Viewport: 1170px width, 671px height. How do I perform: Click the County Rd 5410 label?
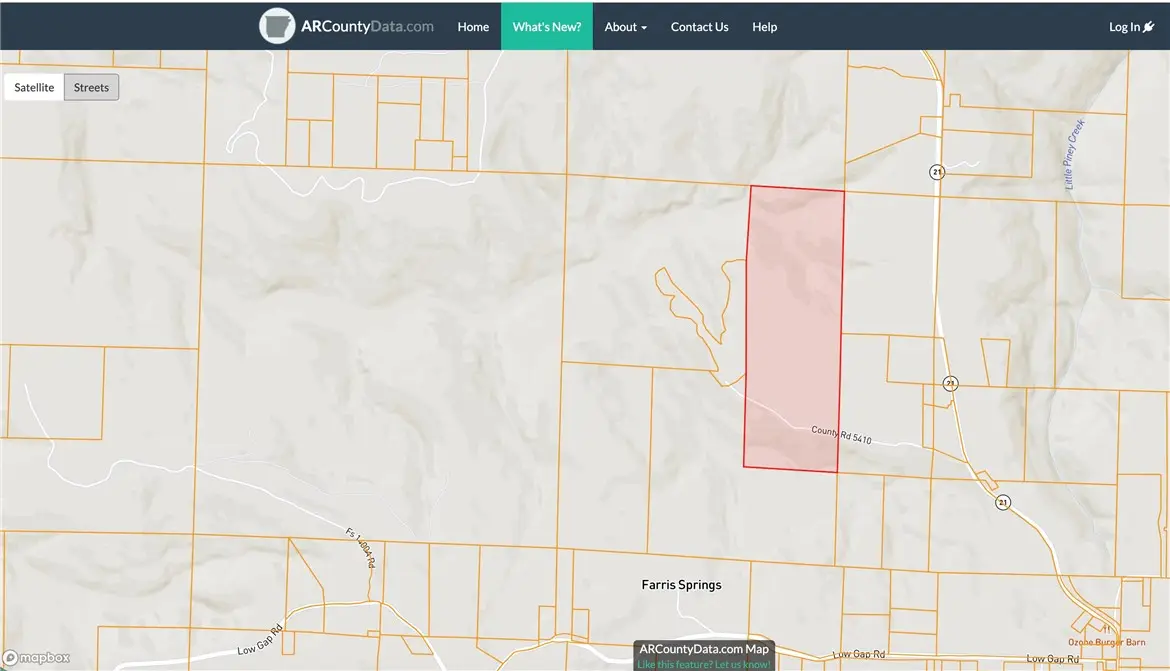[841, 434]
